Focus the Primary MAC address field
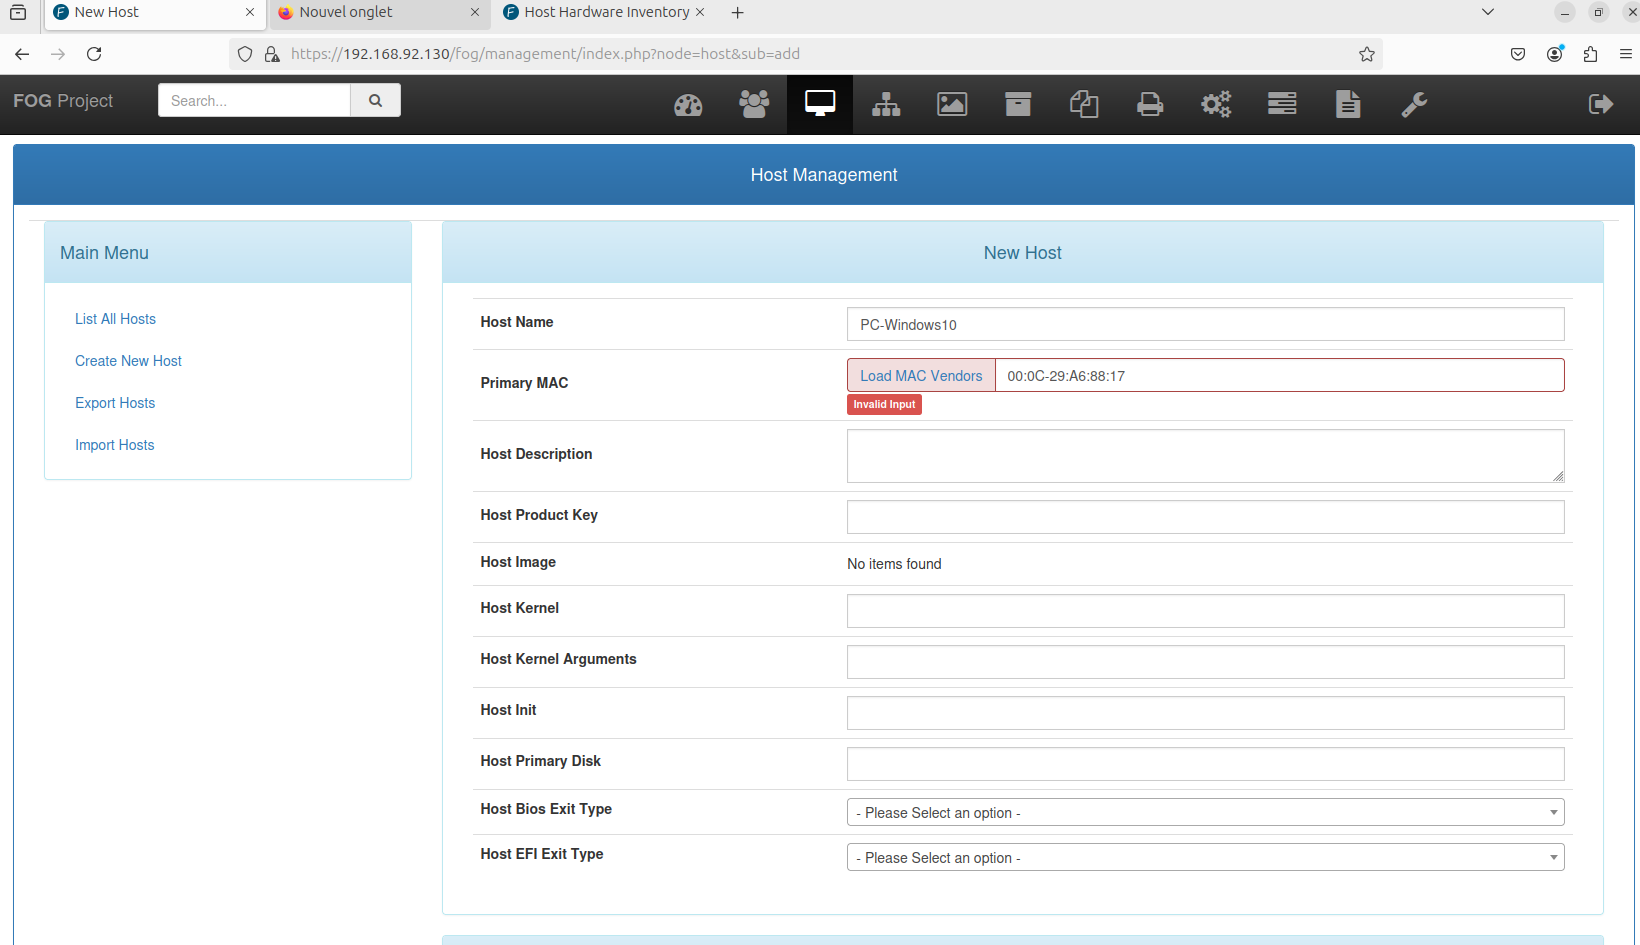The image size is (1640, 945). (x=1280, y=375)
